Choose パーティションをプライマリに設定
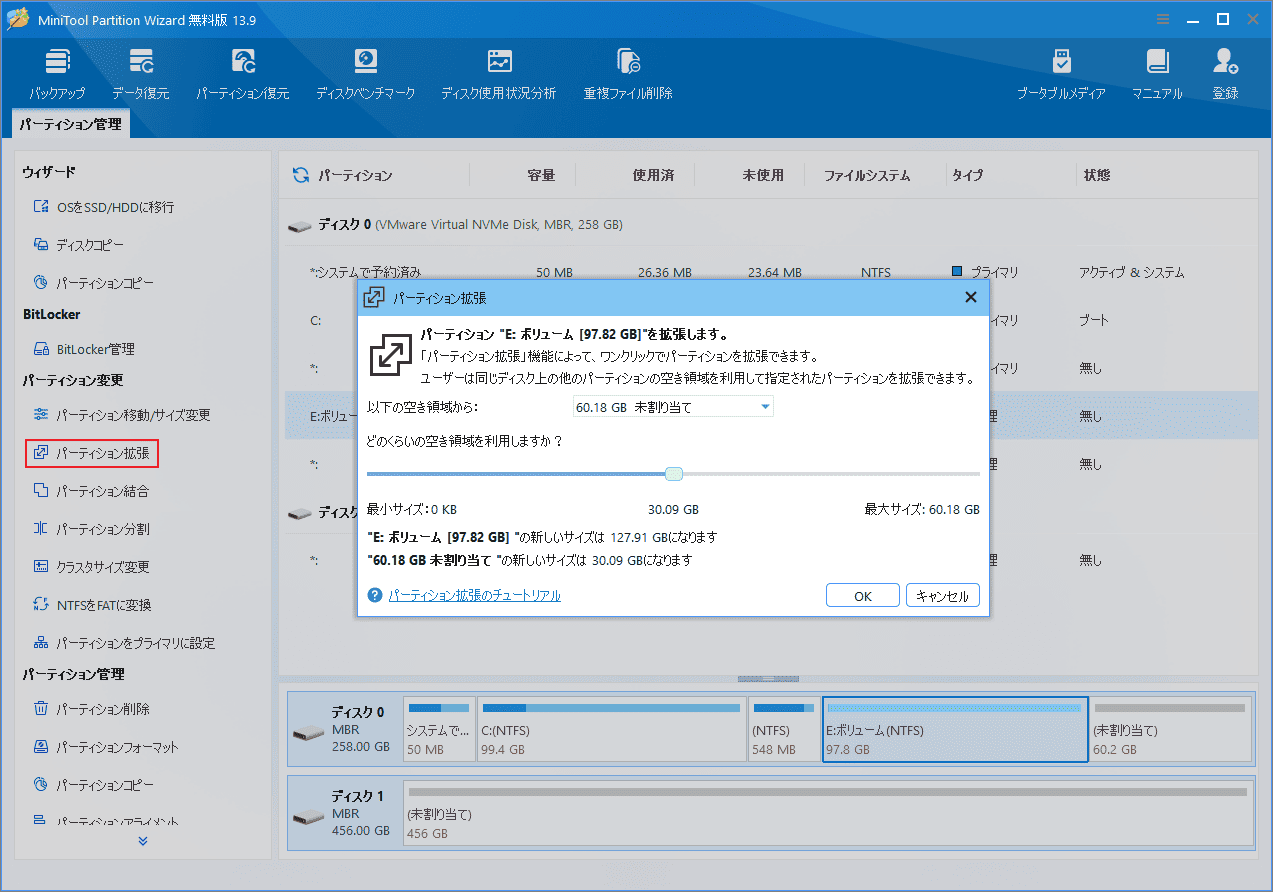The image size is (1273, 892). pos(124,643)
